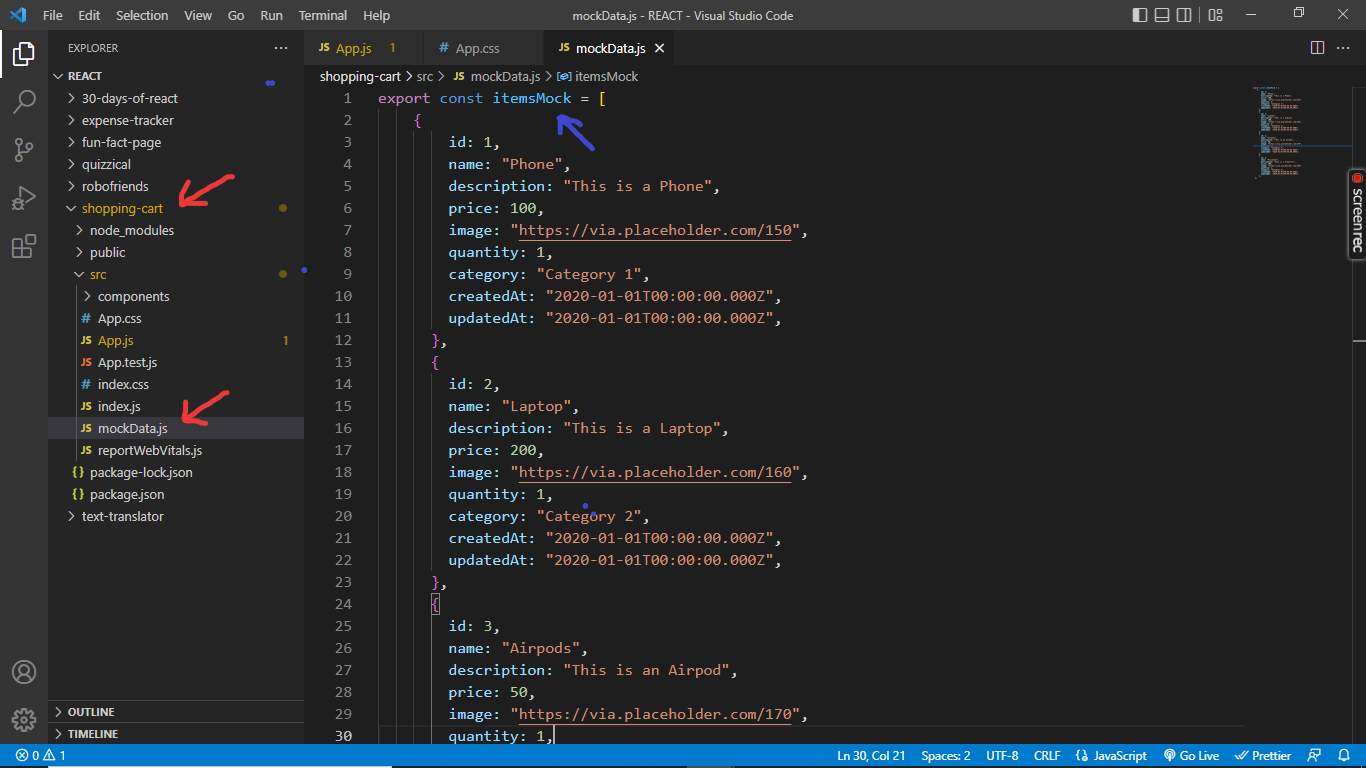
Task: Open the View menu
Action: point(198,15)
